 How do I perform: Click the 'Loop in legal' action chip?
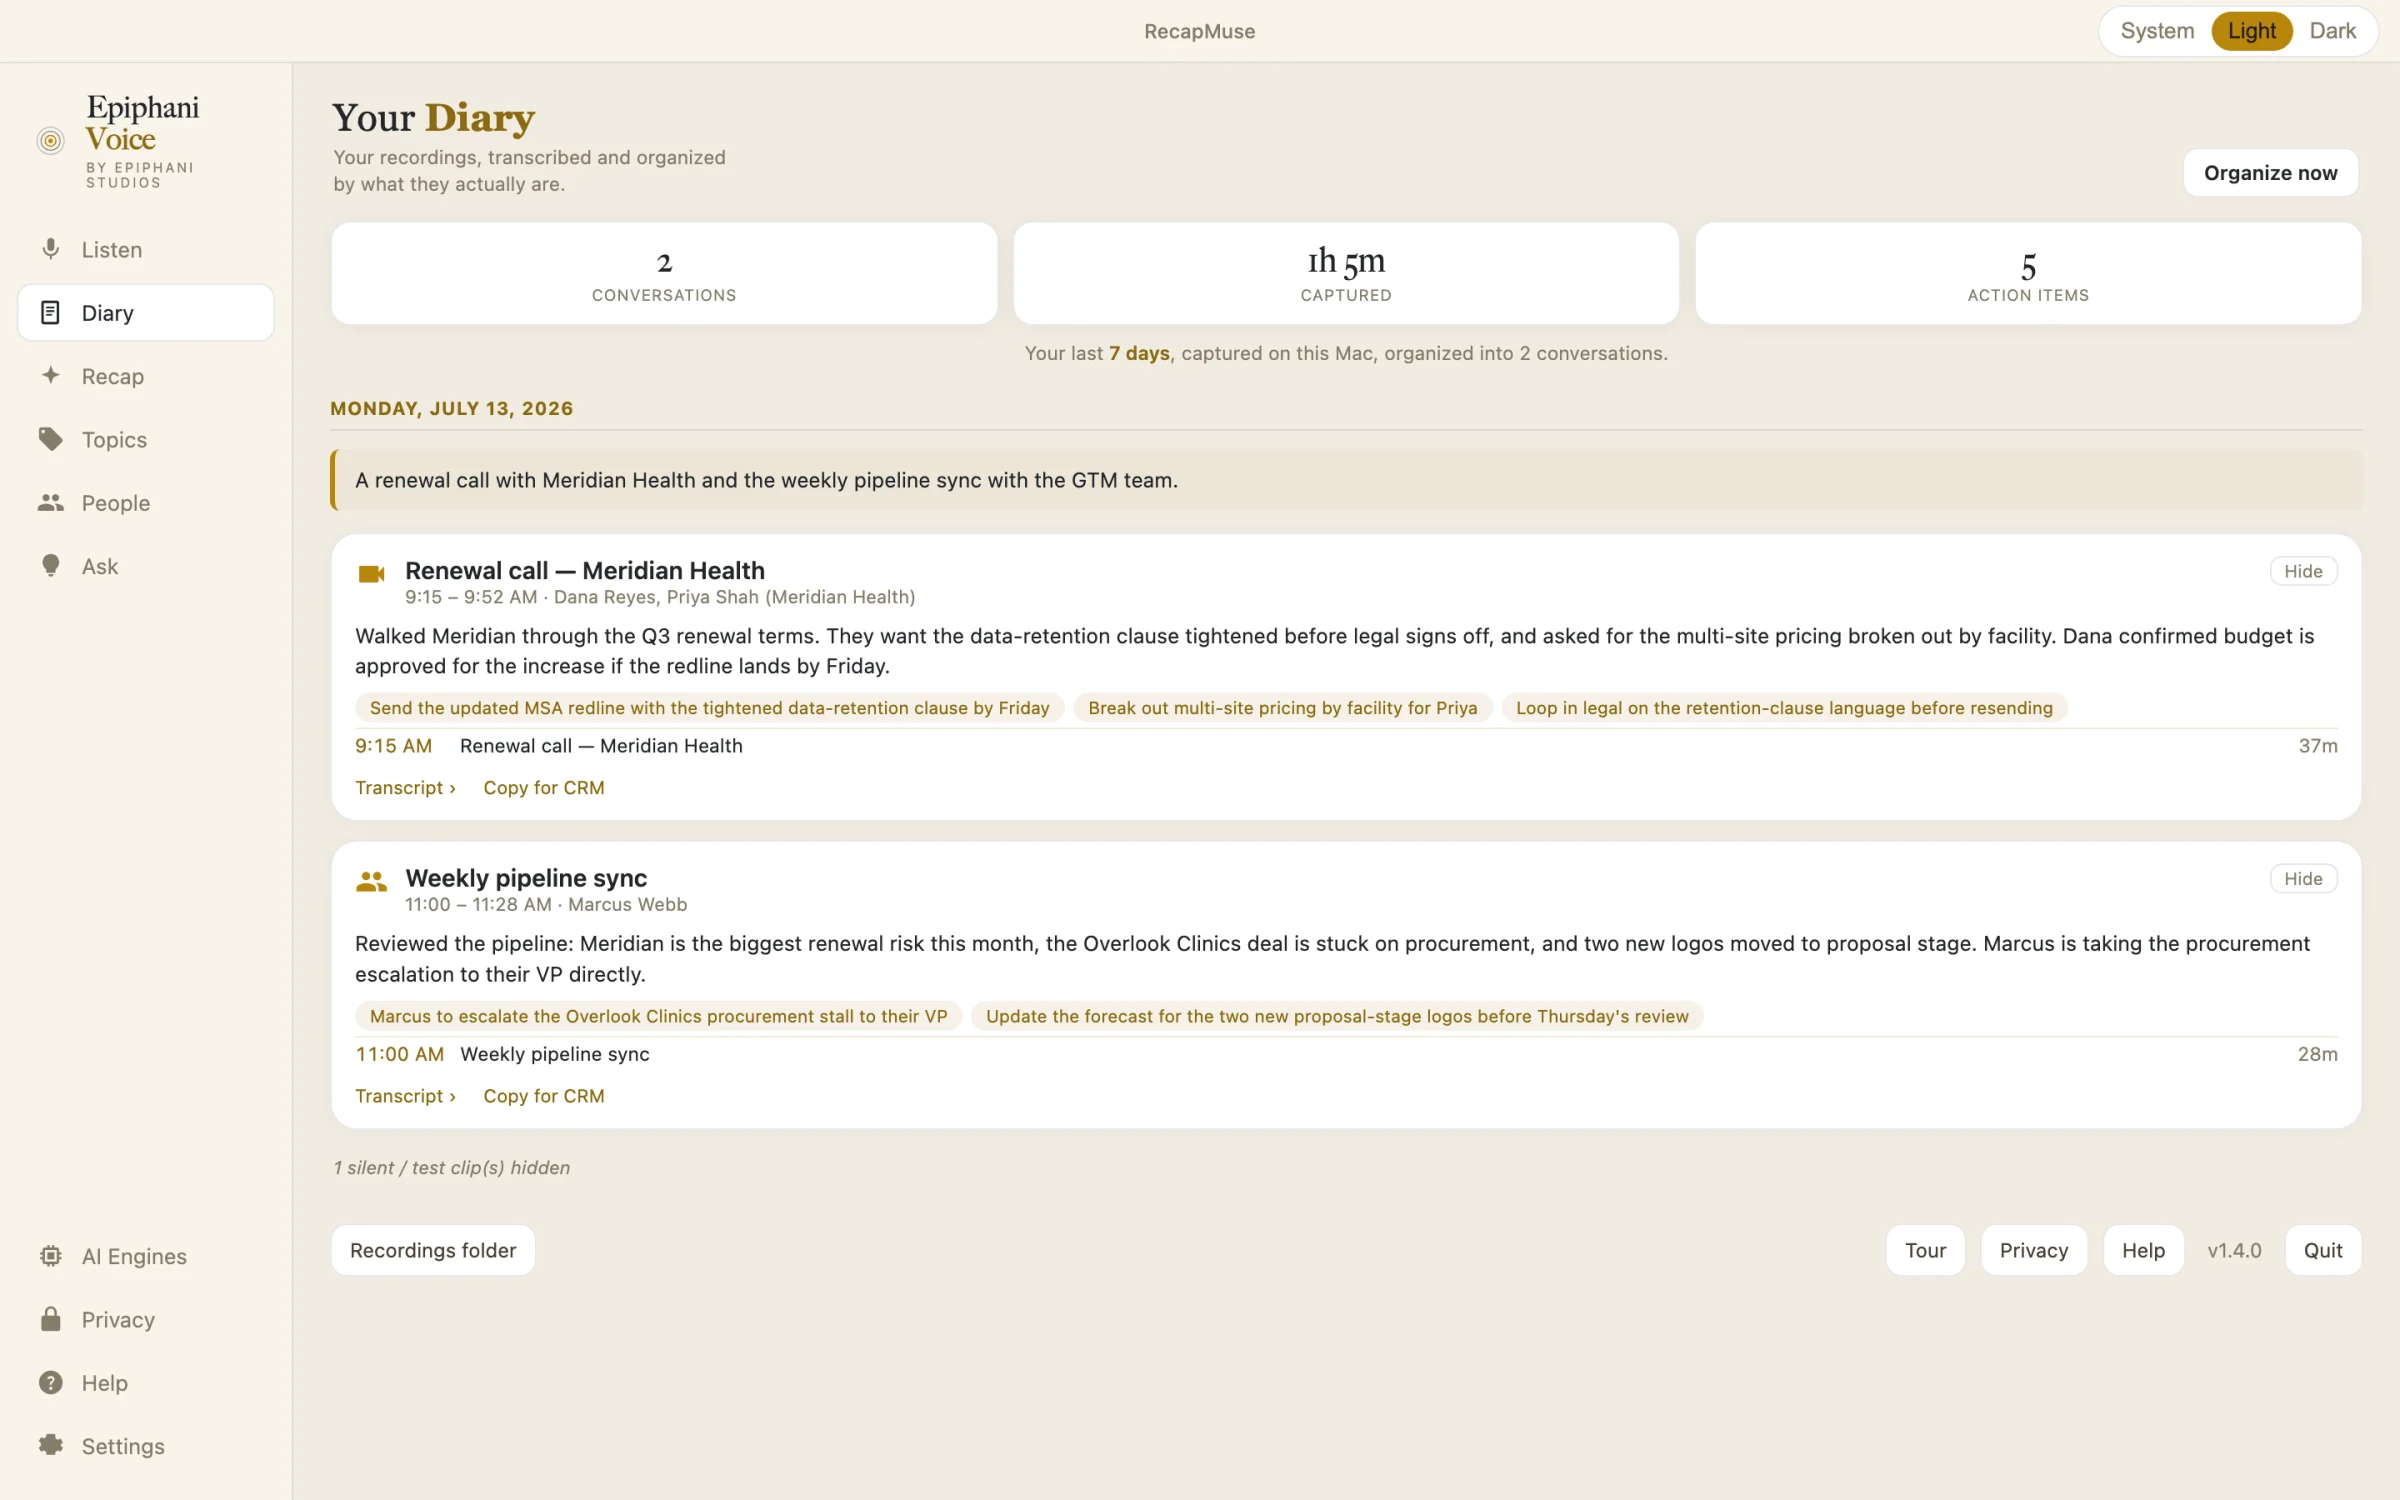point(1784,708)
